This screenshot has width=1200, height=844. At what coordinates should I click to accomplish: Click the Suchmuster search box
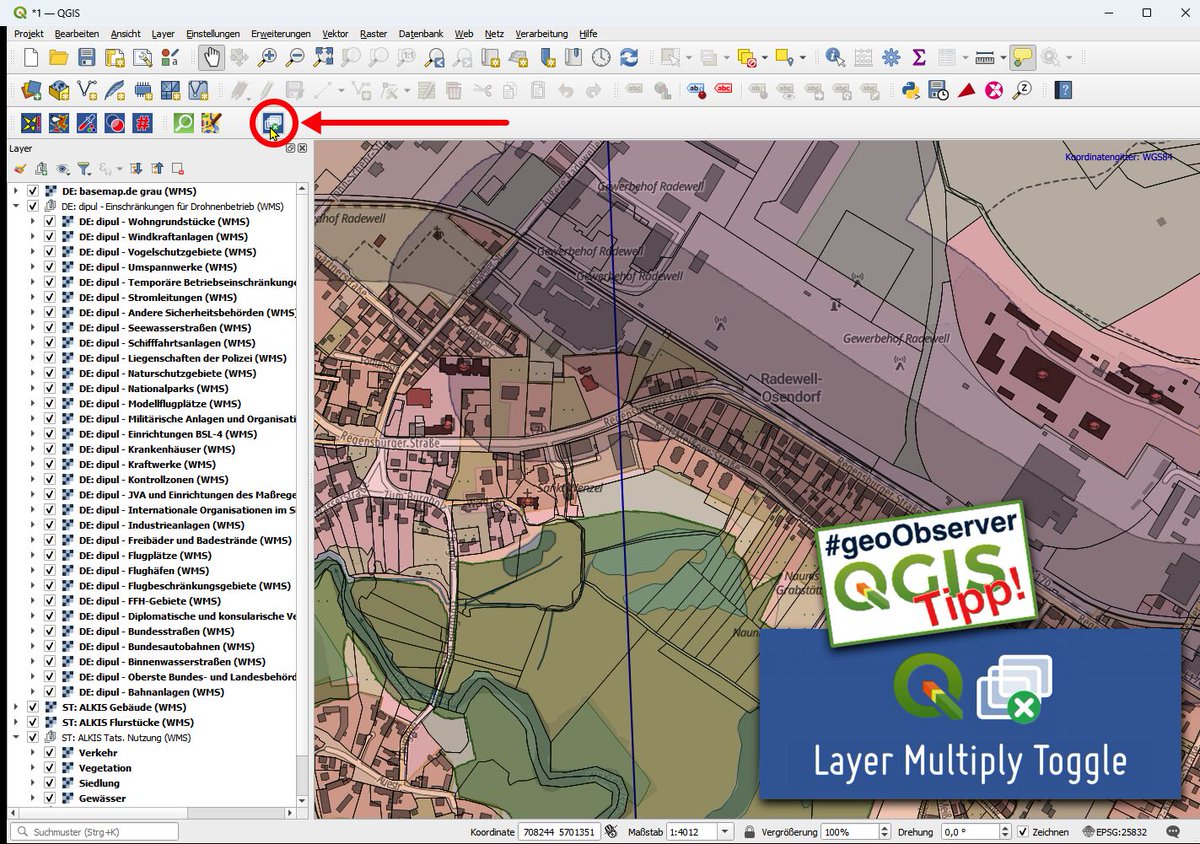(x=95, y=832)
